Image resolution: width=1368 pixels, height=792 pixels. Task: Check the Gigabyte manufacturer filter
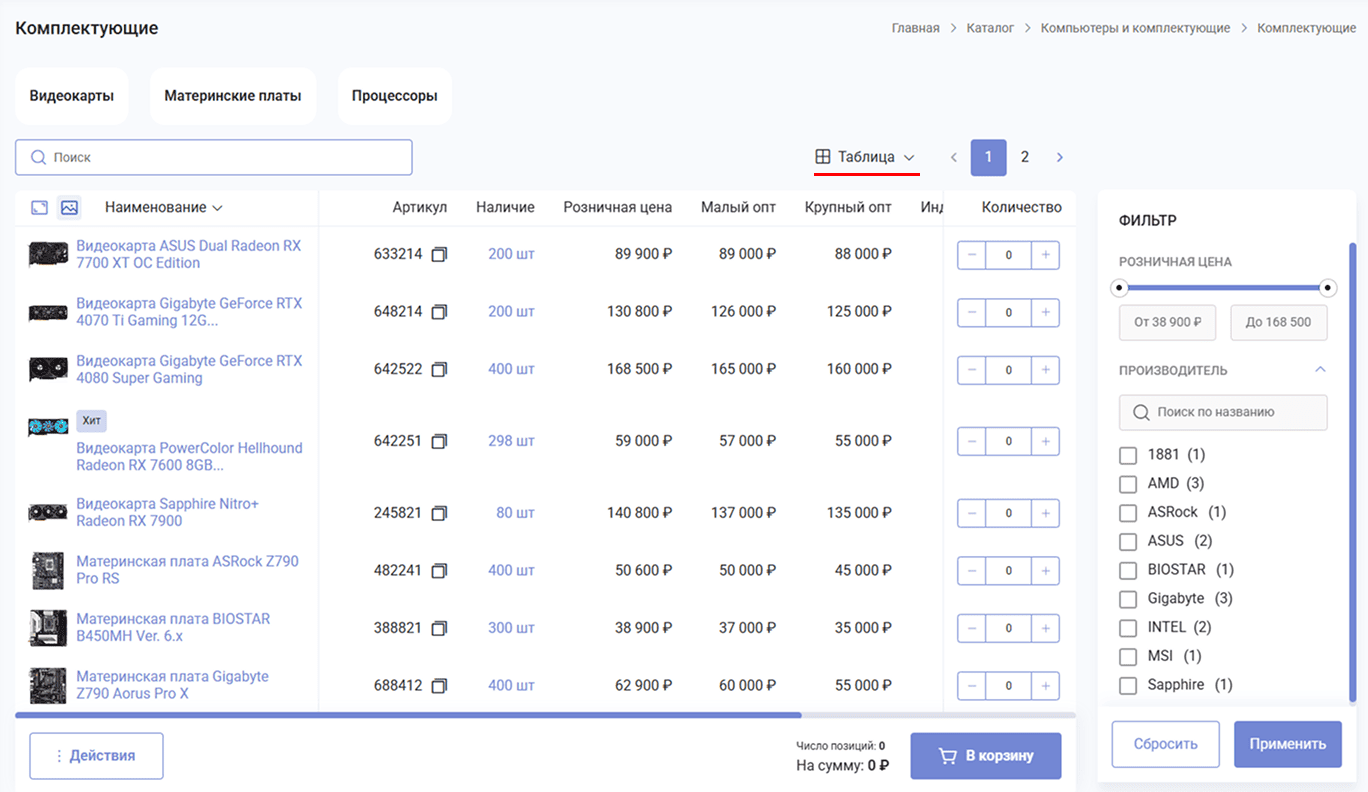[1128, 599]
